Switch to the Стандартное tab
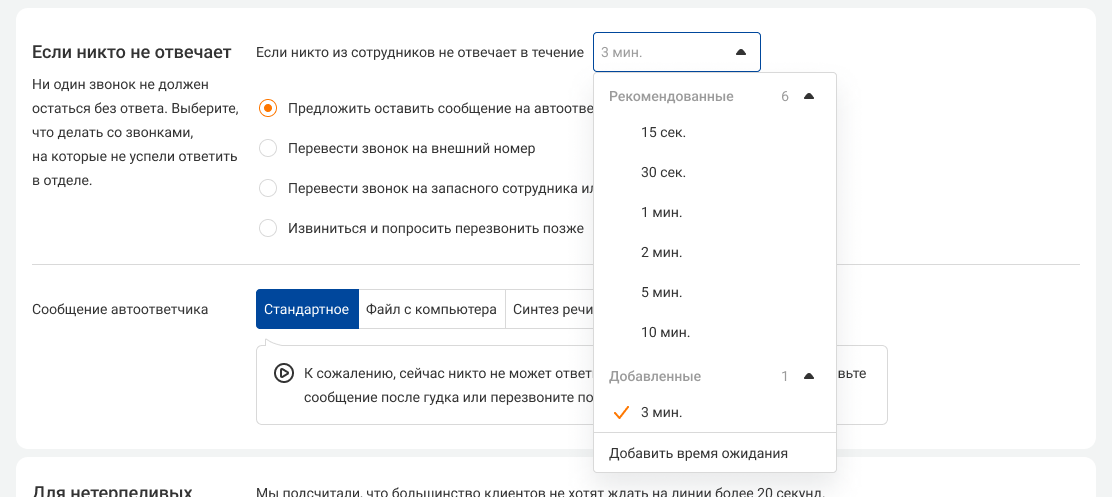 coord(307,309)
